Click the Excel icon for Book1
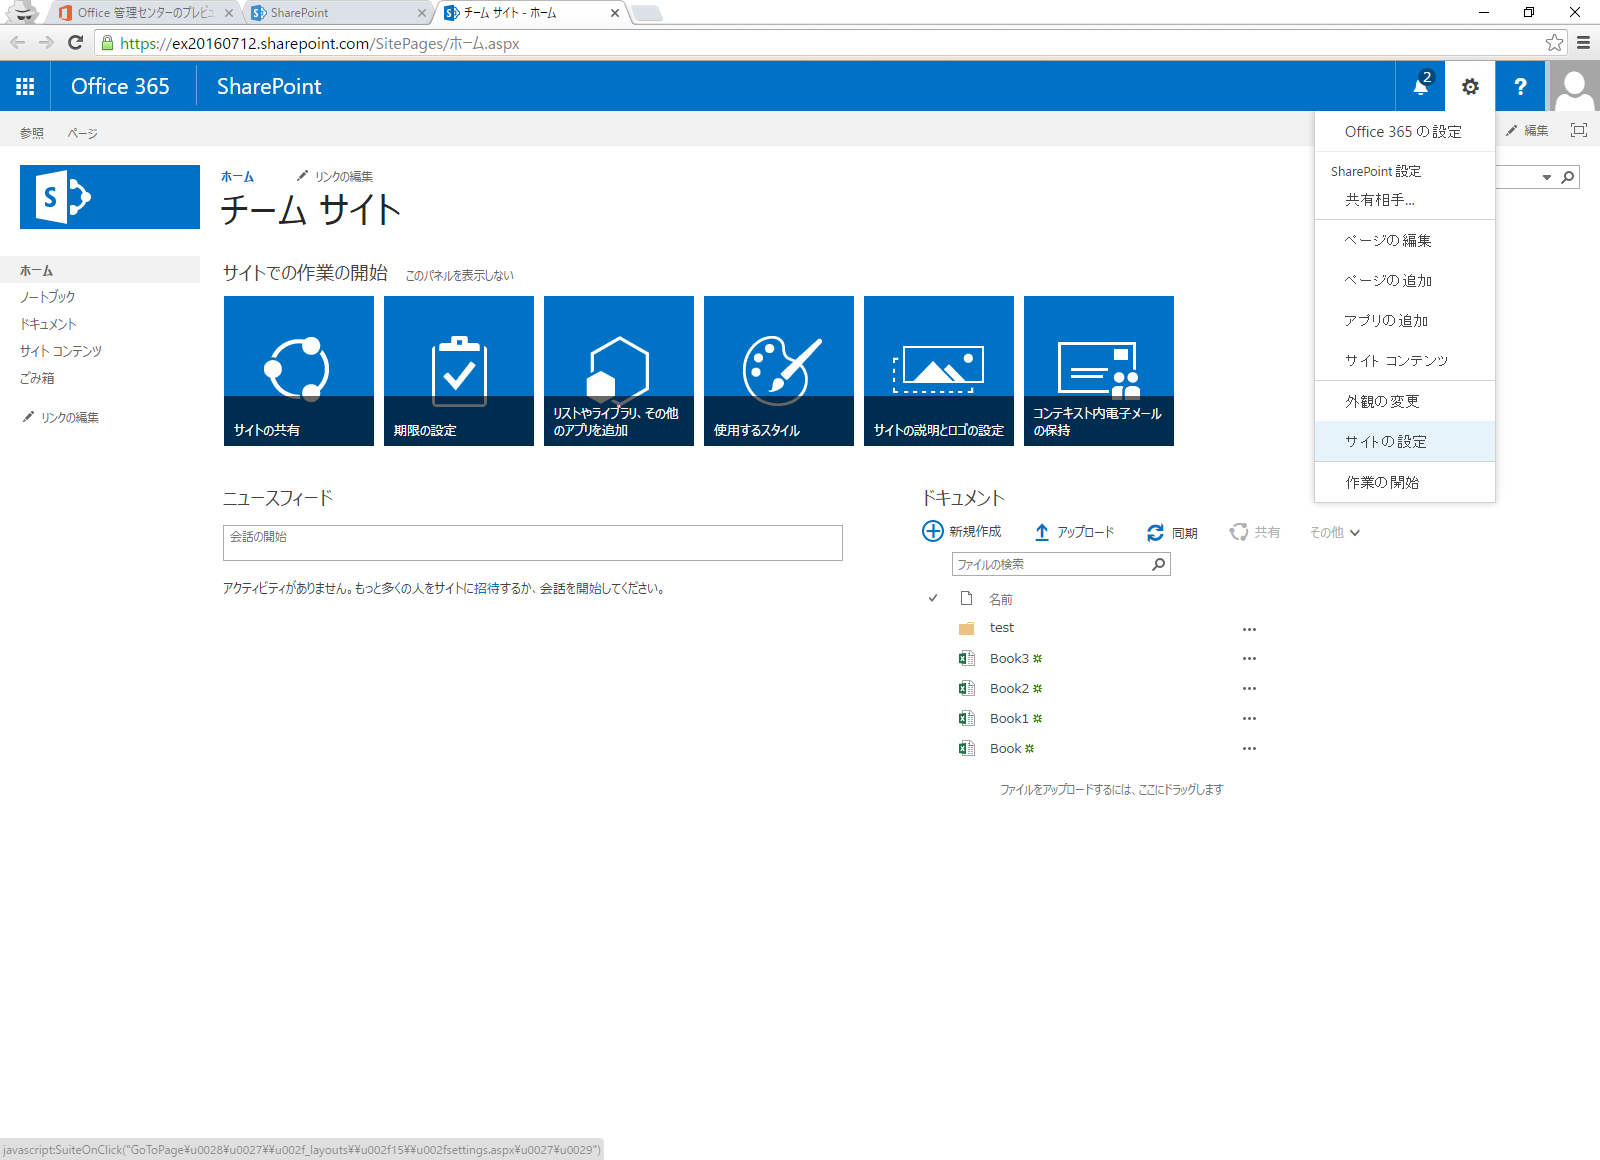The height and width of the screenshot is (1160, 1600). pos(966,718)
